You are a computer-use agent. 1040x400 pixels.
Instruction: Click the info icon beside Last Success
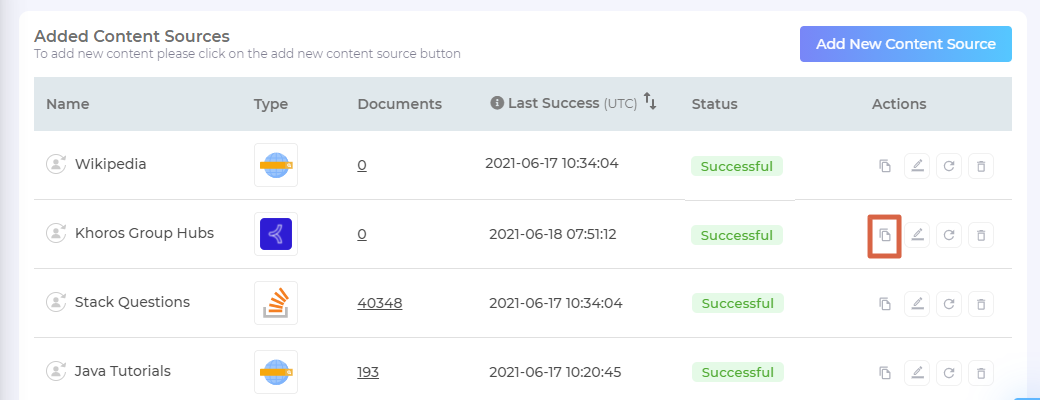497,103
